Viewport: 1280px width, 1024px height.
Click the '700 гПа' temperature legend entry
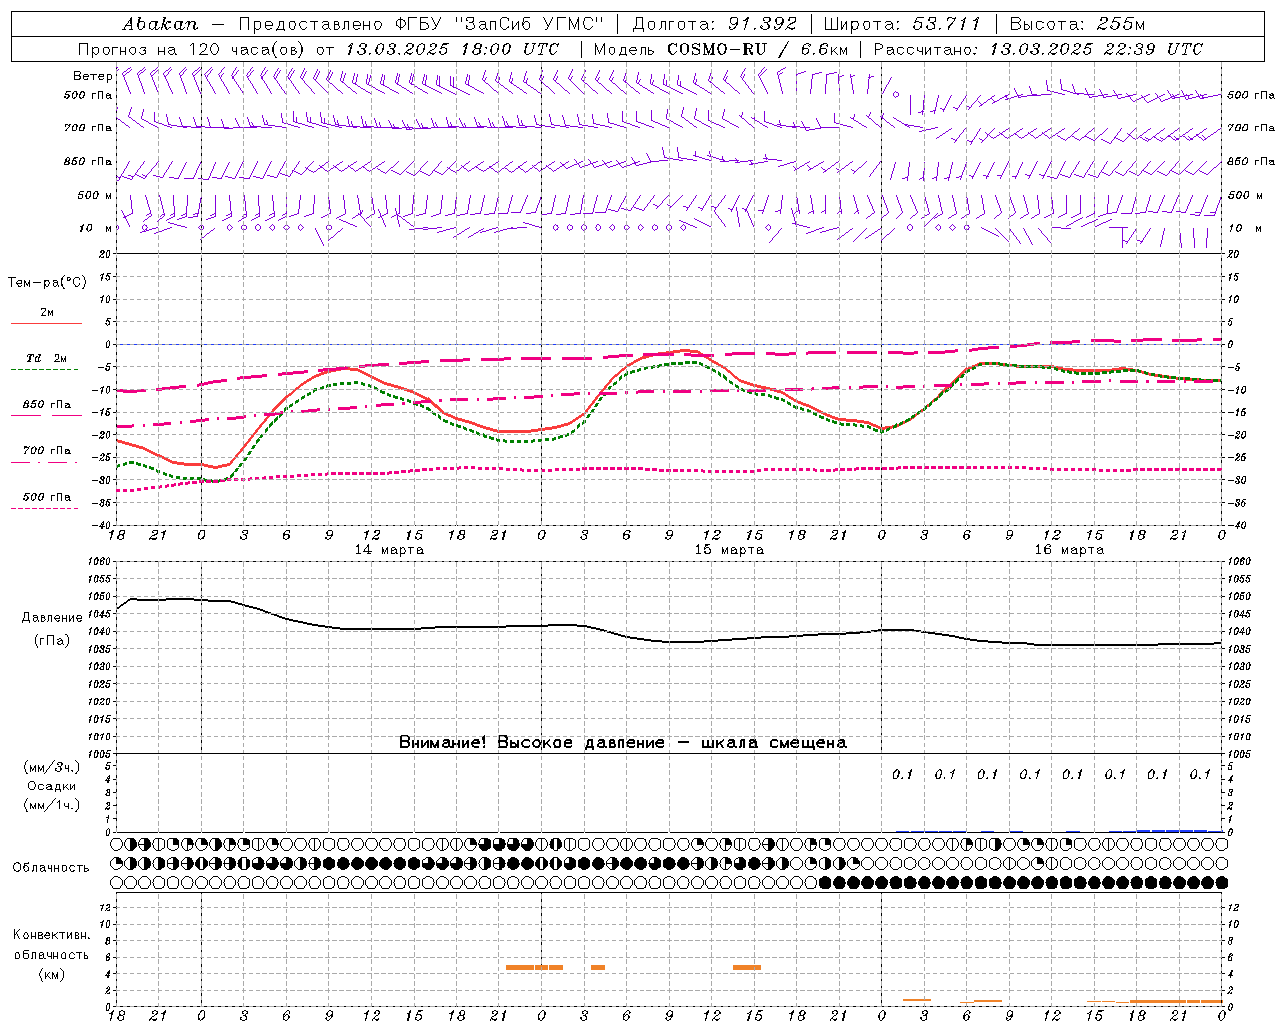coord(46,451)
